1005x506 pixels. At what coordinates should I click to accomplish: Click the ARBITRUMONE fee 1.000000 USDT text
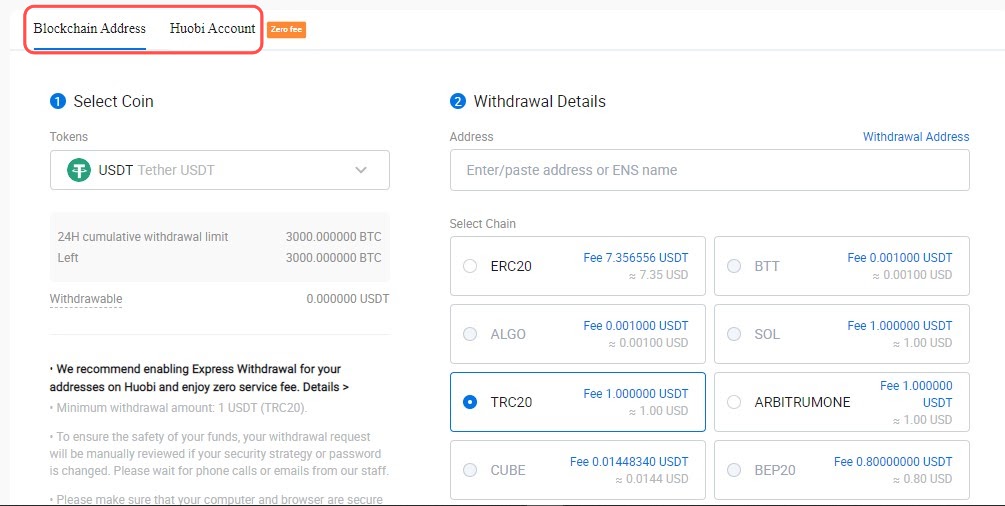coord(916,394)
